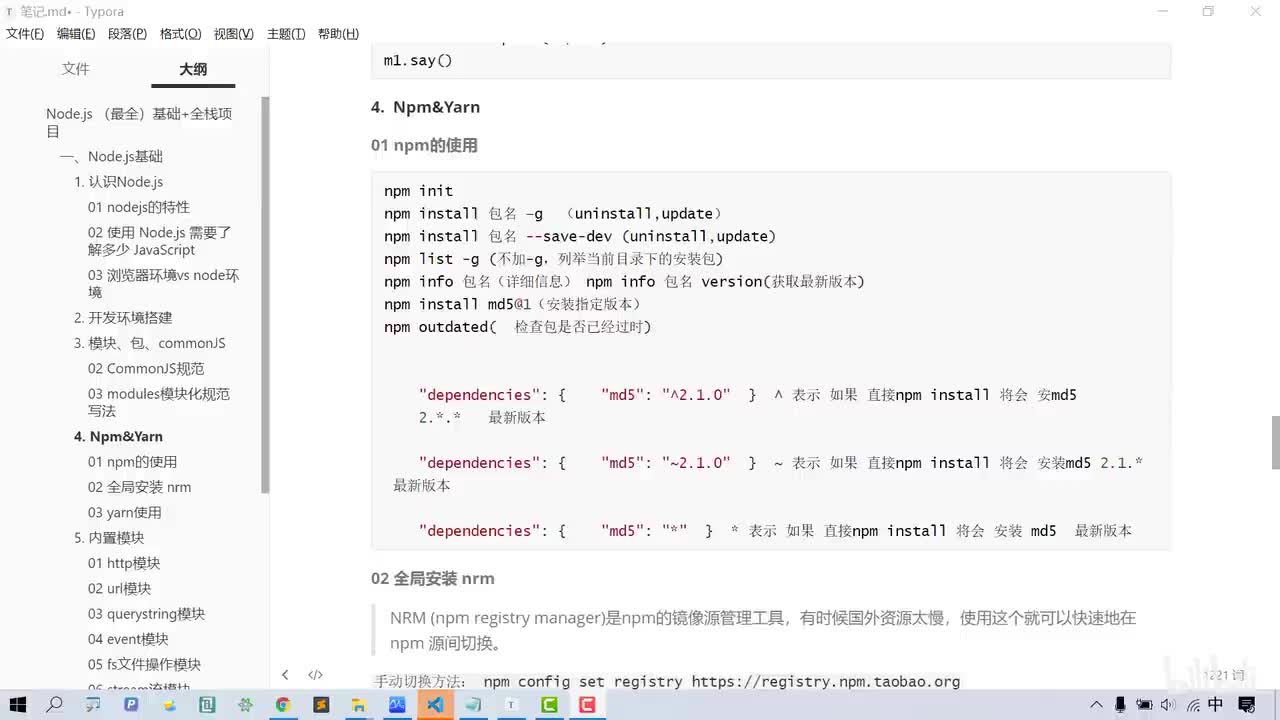1280x720 pixels.
Task: Show hidden system tray icons
Action: pos(1098,705)
